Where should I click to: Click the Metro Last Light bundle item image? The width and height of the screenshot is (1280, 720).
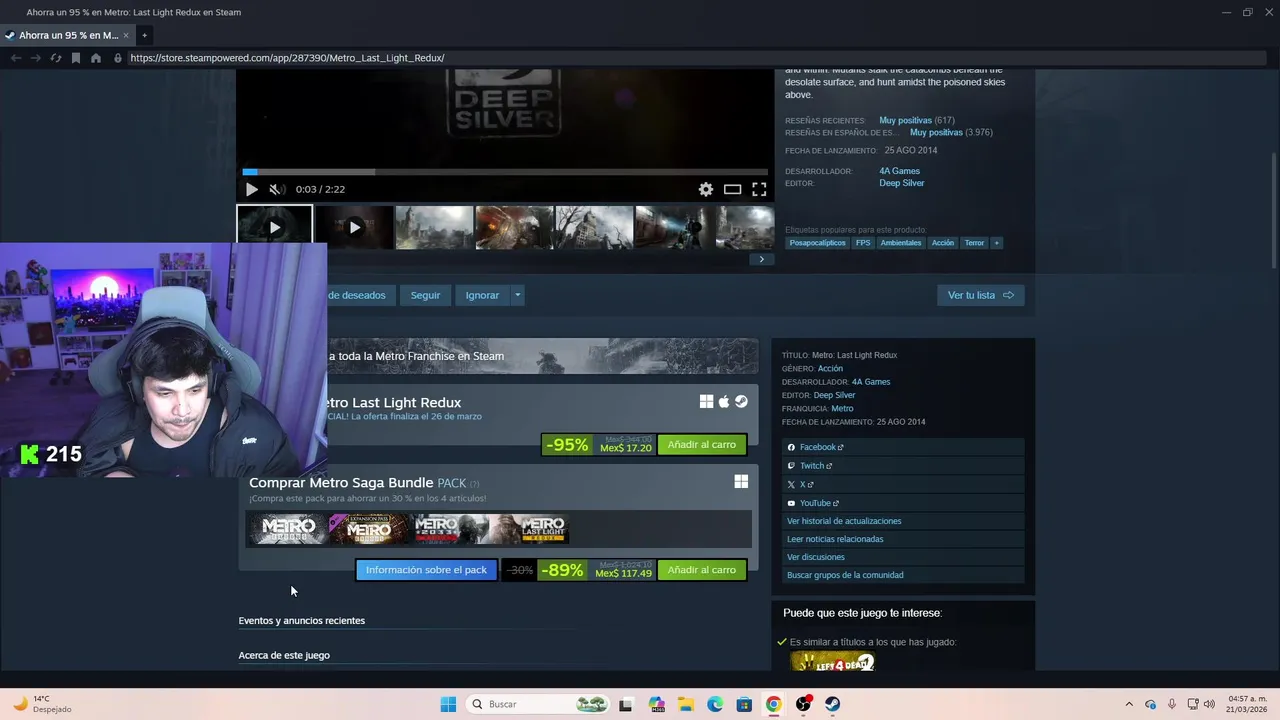[531, 529]
